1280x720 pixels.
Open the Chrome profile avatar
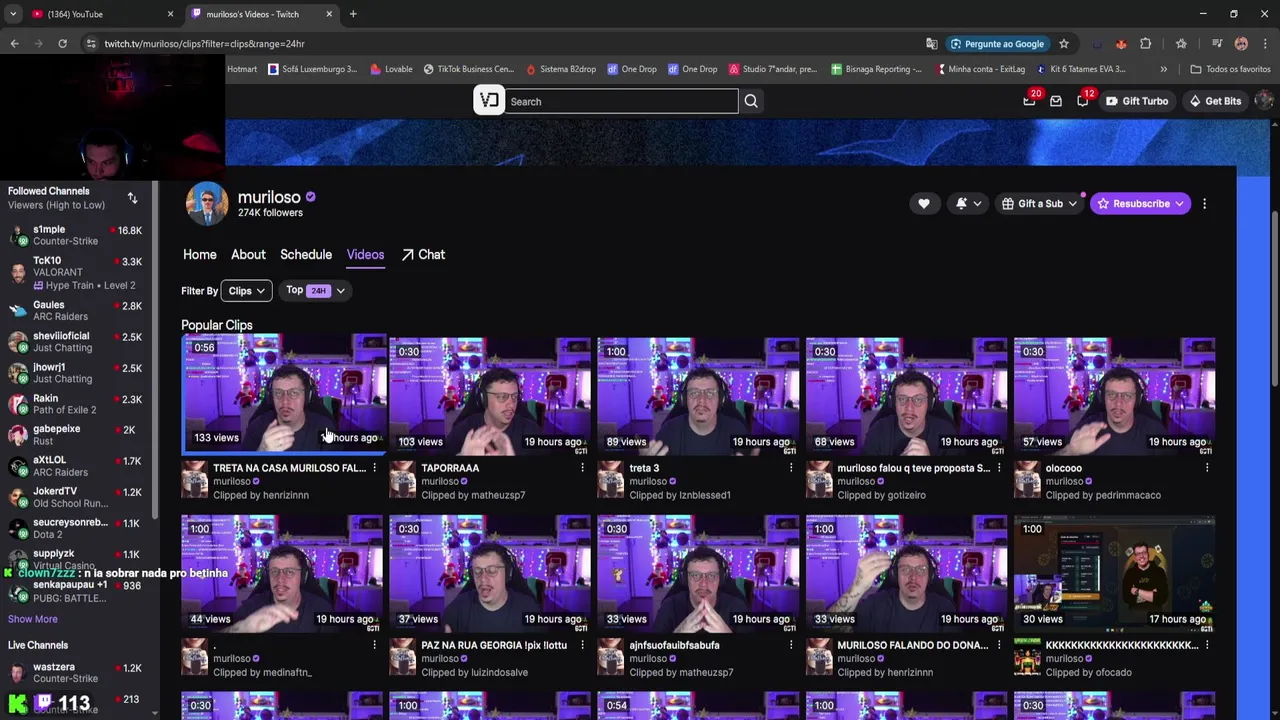(1241, 44)
